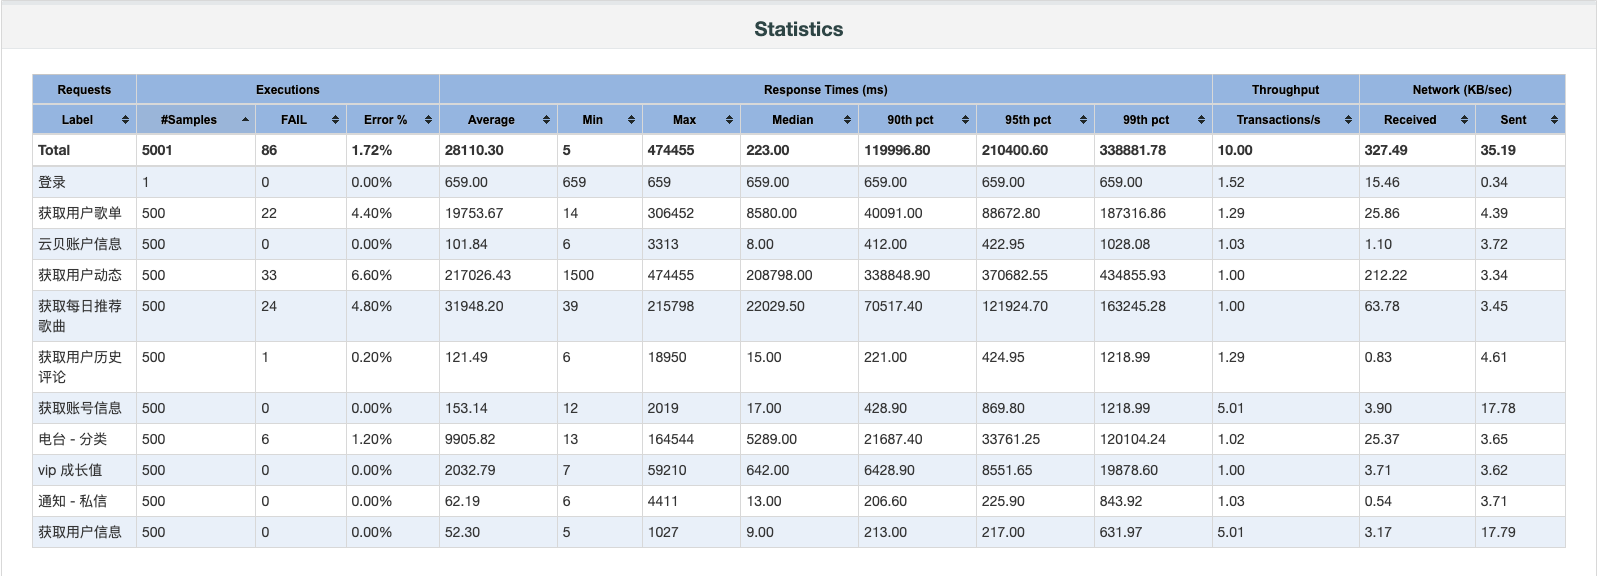Select the 获取用户动态 row label

point(80,275)
